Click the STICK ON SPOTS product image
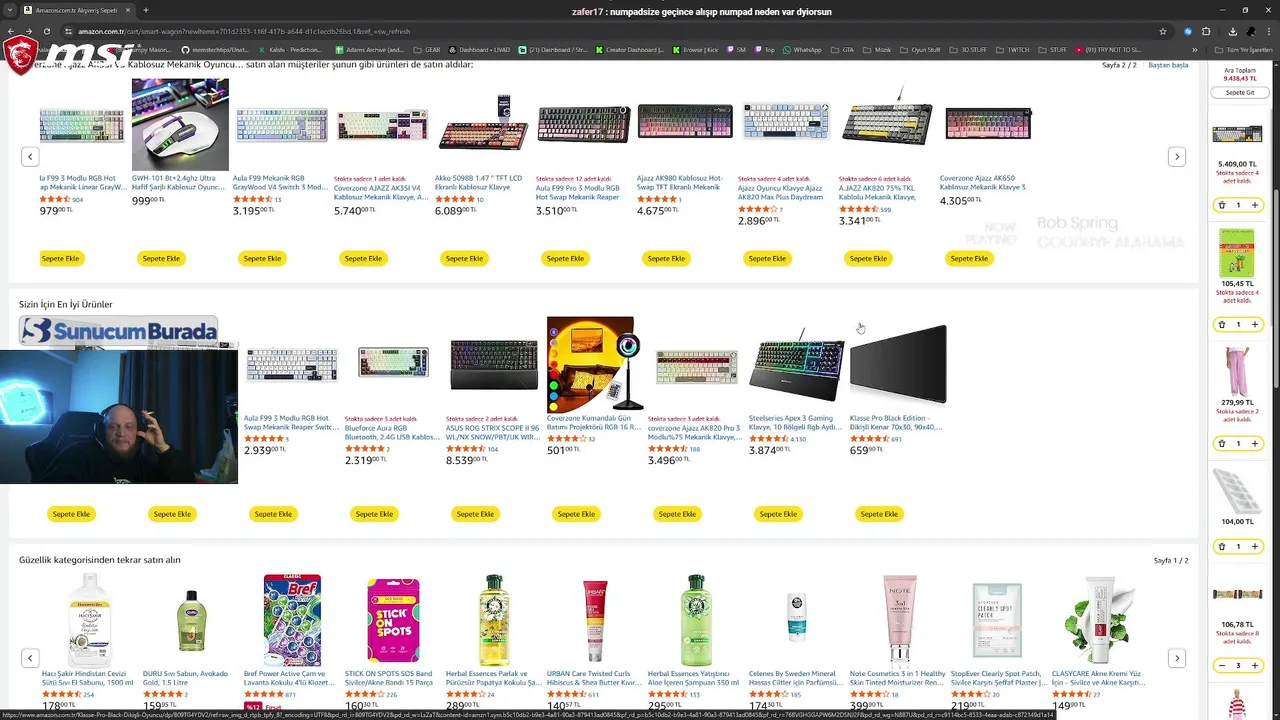This screenshot has height=720, width=1280. click(393, 620)
